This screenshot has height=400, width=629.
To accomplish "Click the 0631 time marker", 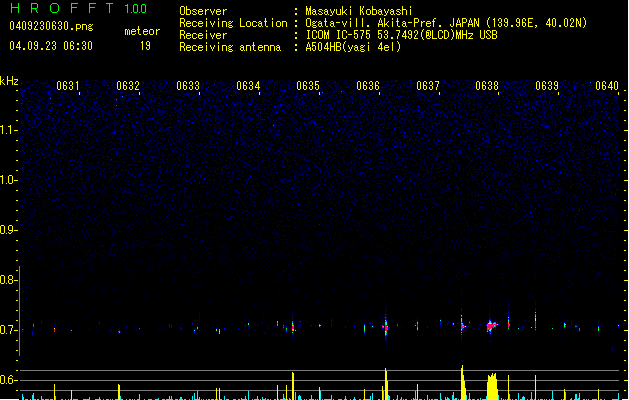I will (68, 86).
